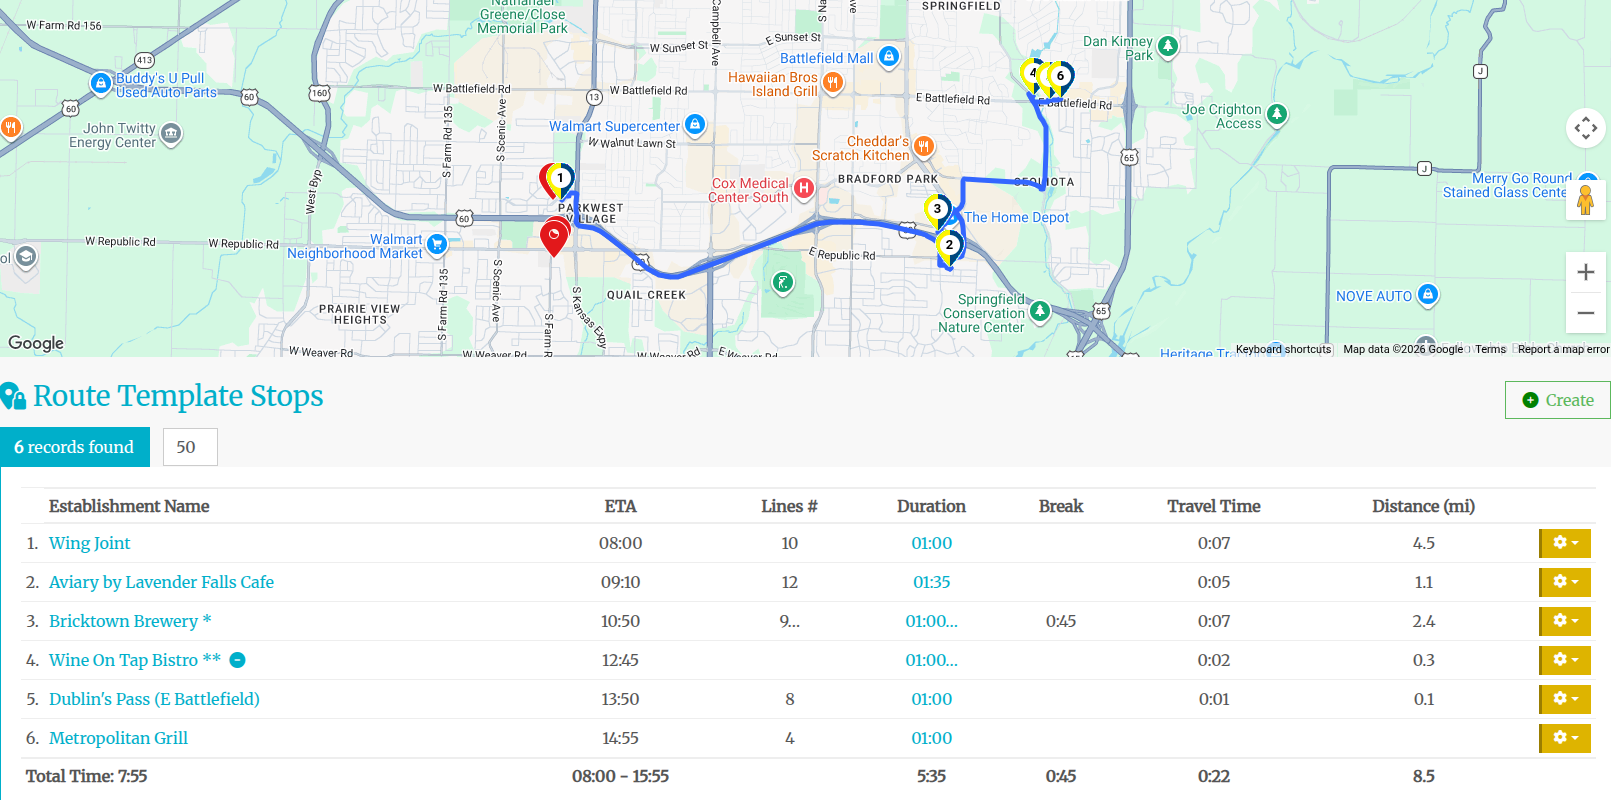Click the duration for Dublin's Pass
The width and height of the screenshot is (1611, 800).
click(932, 699)
